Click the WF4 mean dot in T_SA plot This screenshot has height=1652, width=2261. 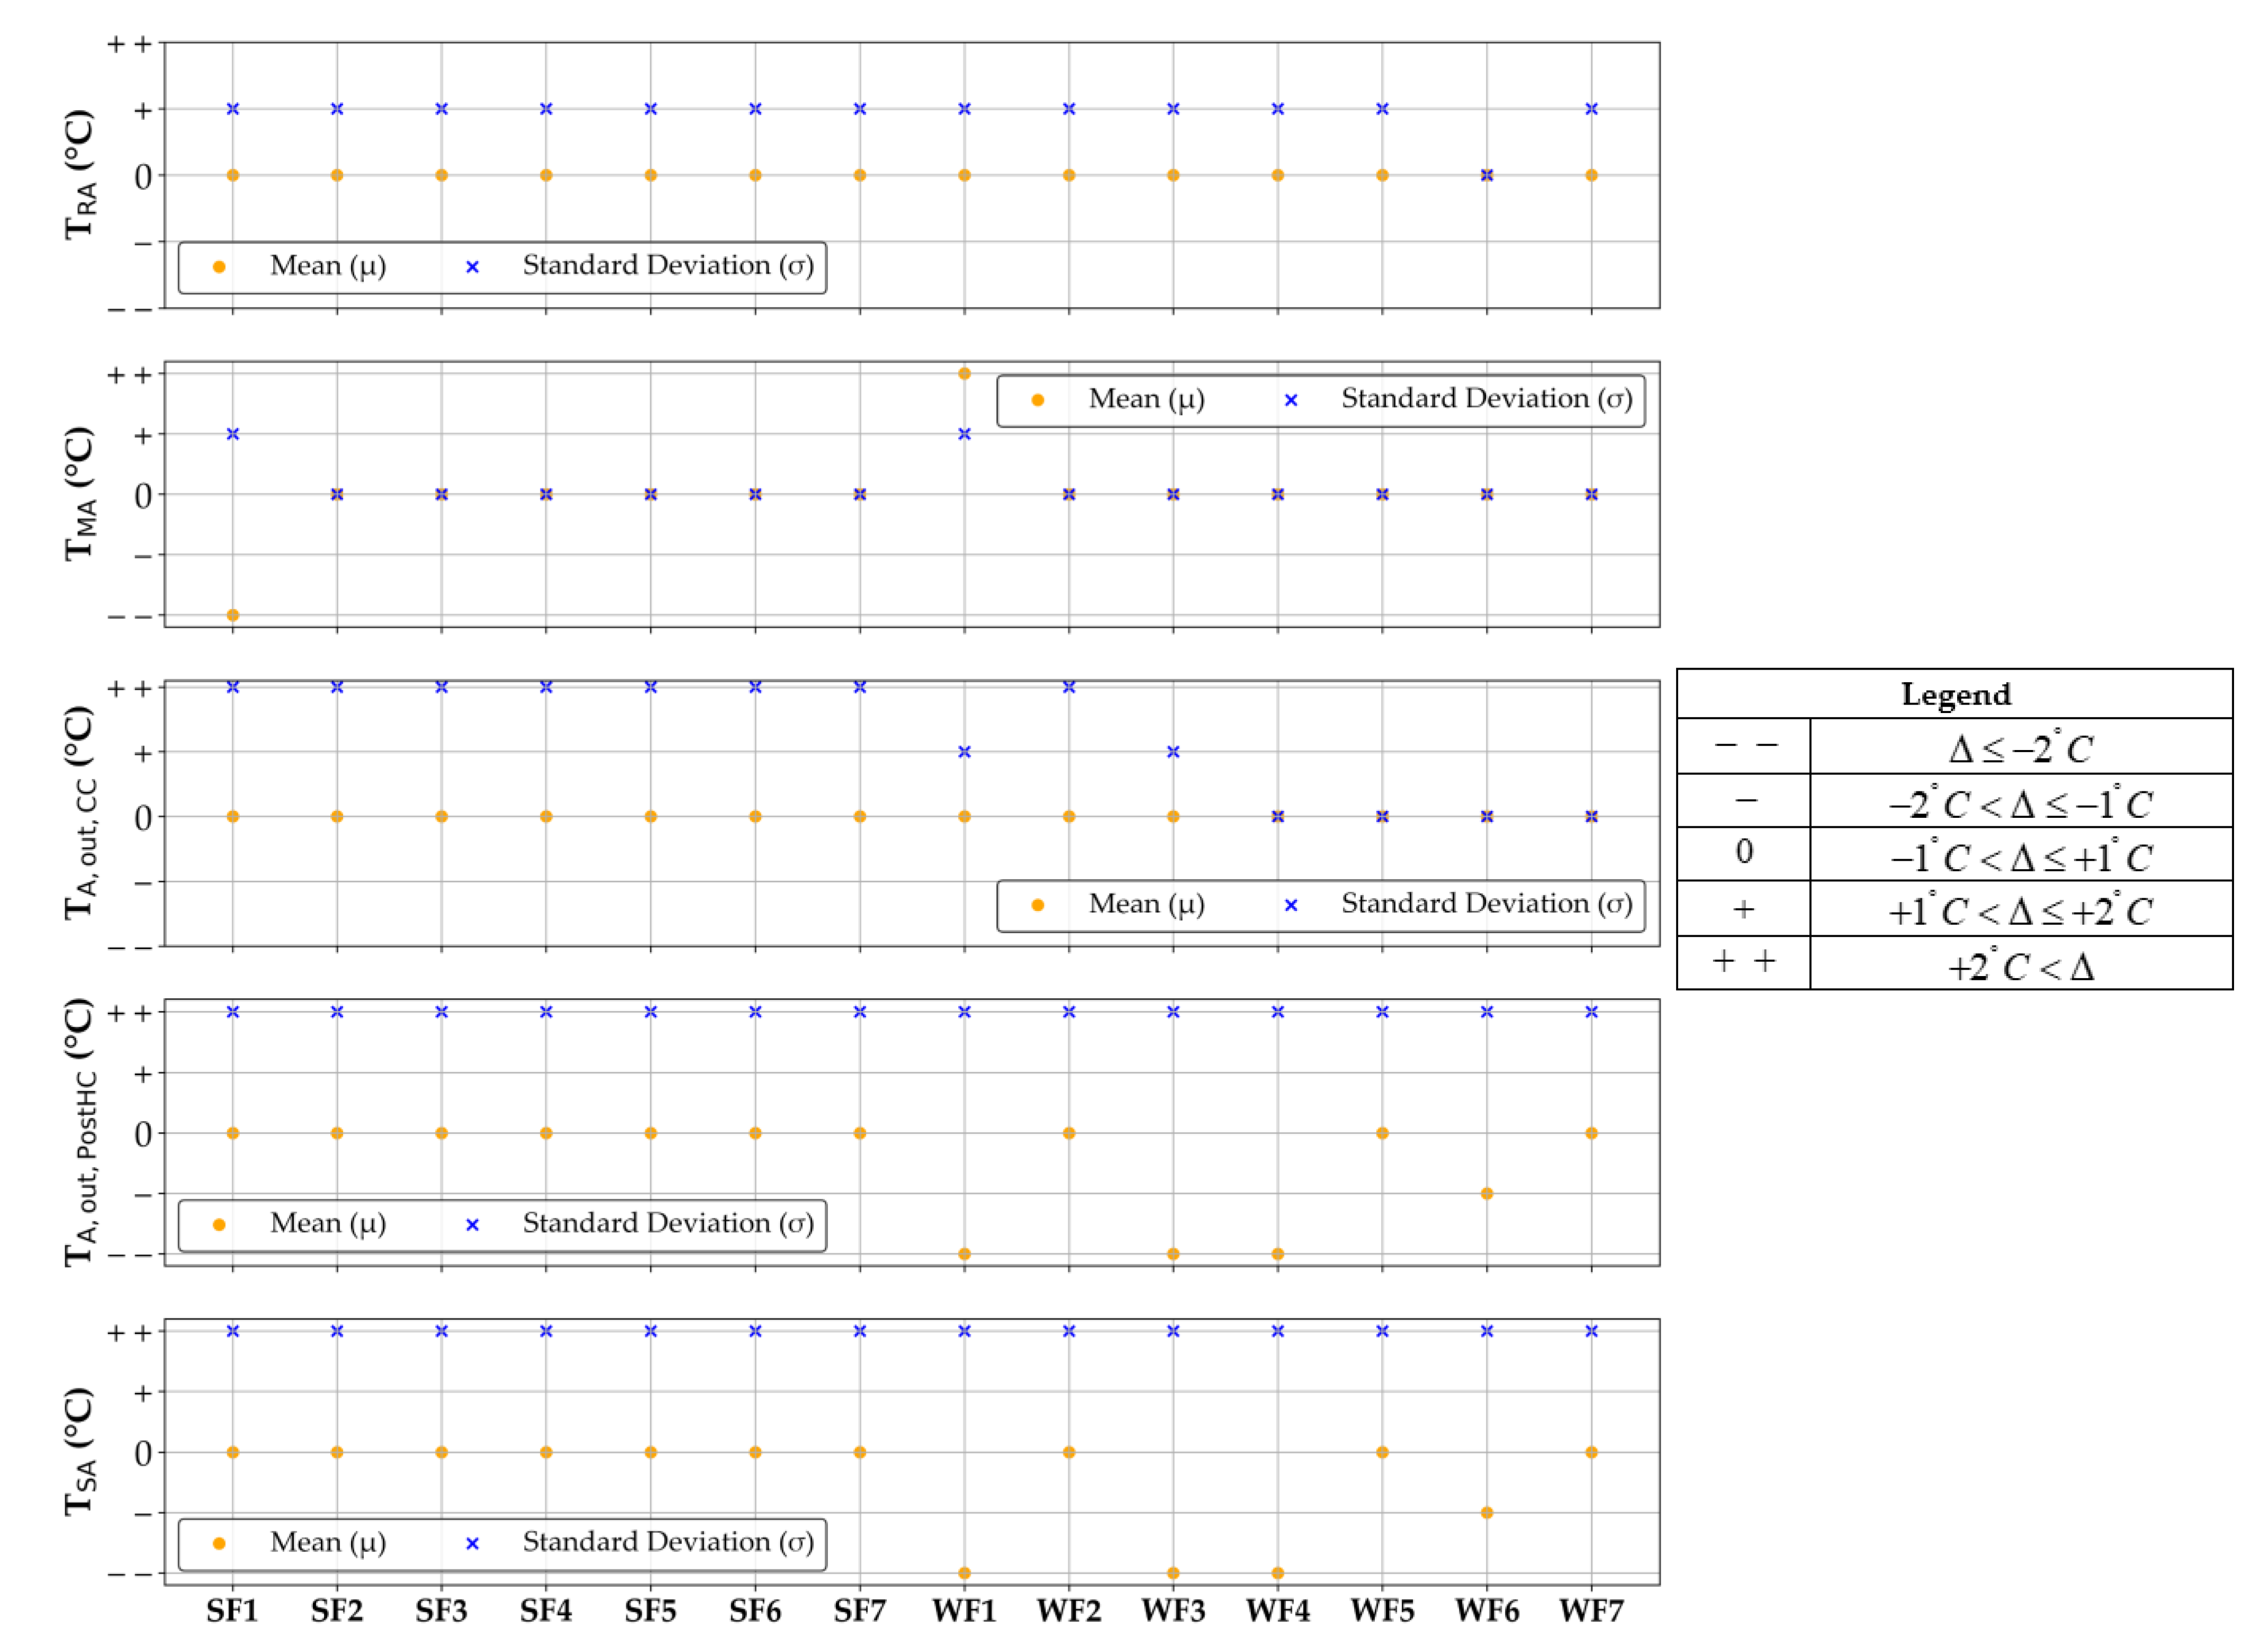coord(1278,1573)
